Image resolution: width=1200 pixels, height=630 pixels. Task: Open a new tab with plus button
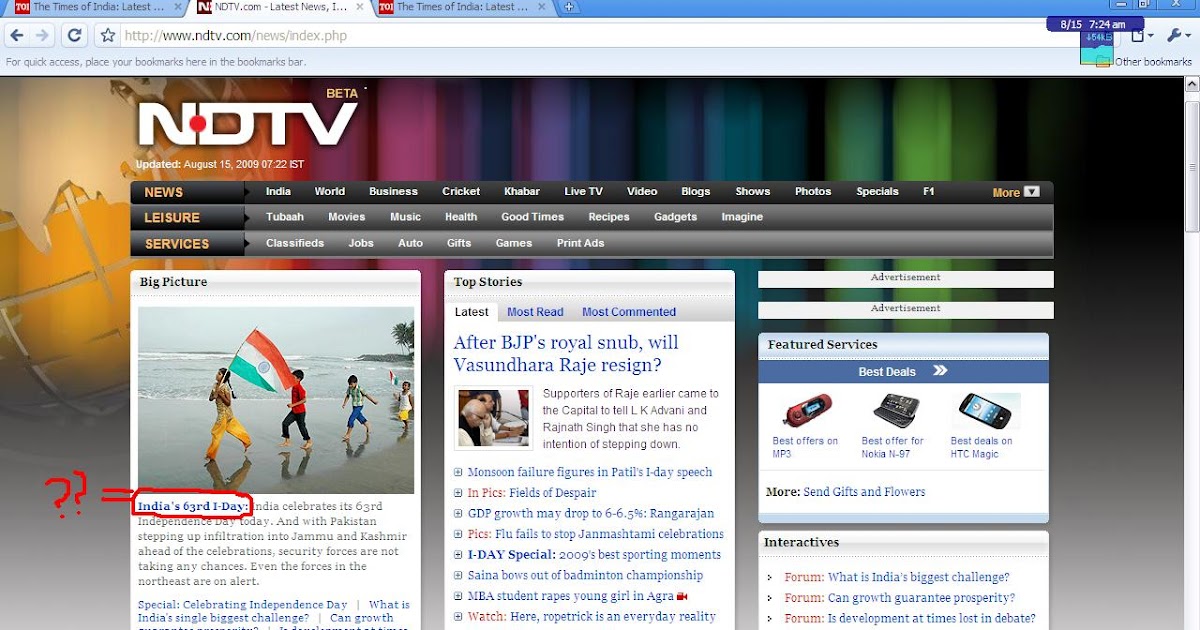(x=568, y=8)
